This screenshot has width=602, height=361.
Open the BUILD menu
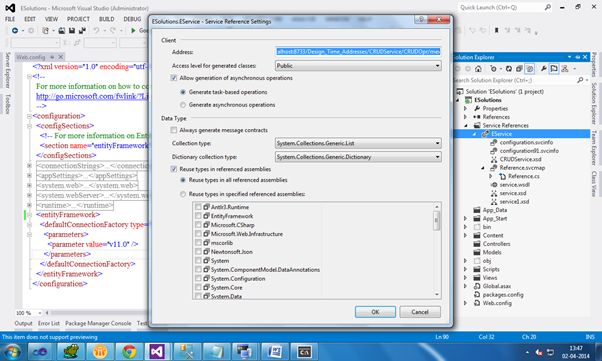coord(107,19)
